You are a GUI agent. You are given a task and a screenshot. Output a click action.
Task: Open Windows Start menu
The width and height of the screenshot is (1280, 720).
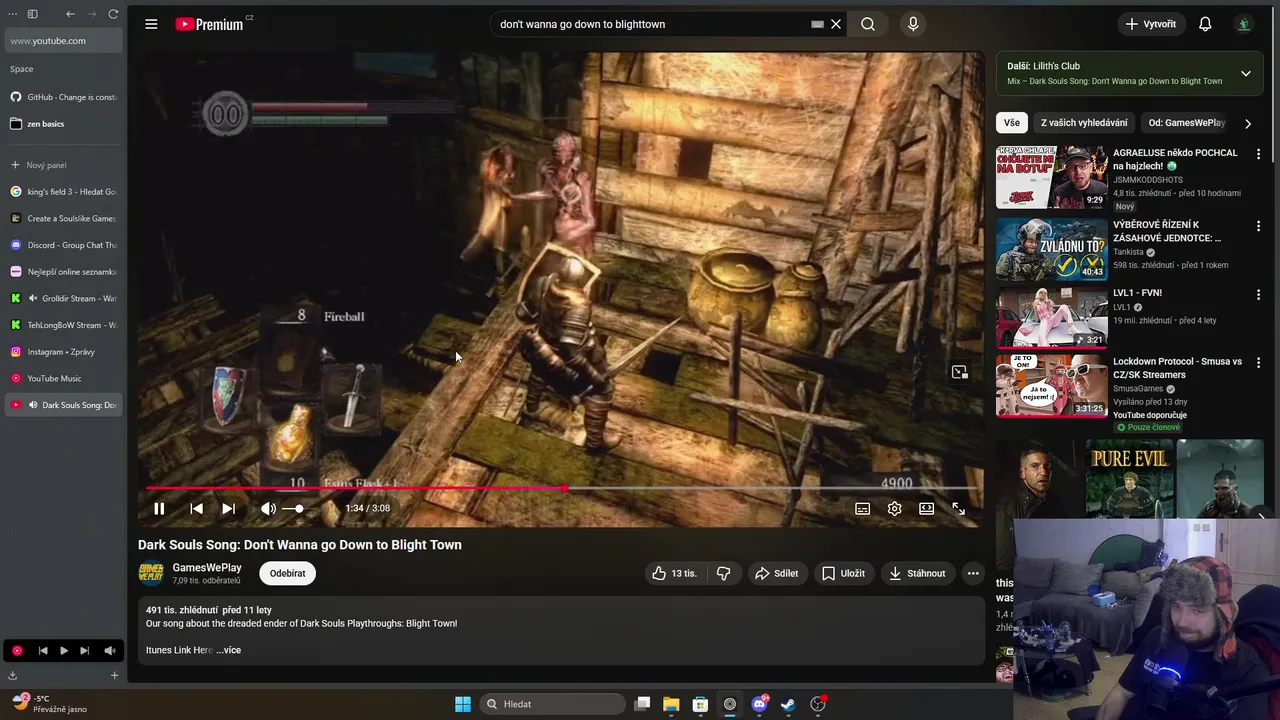pos(463,704)
